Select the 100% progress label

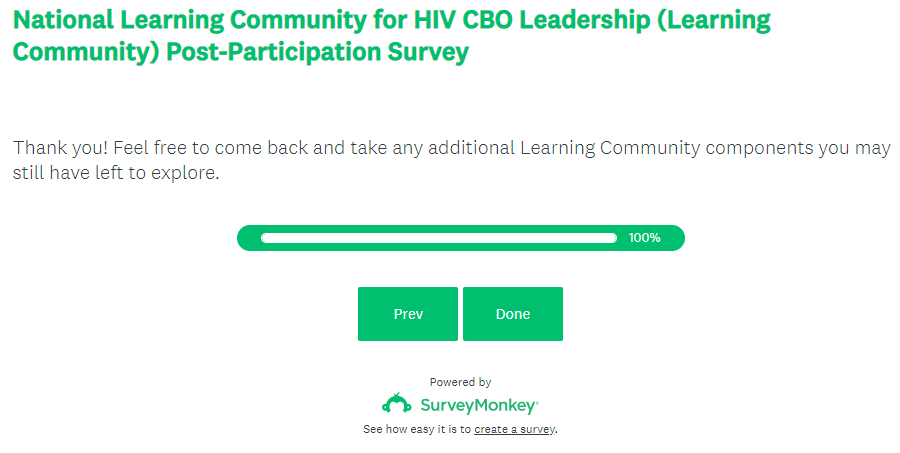[x=645, y=238]
